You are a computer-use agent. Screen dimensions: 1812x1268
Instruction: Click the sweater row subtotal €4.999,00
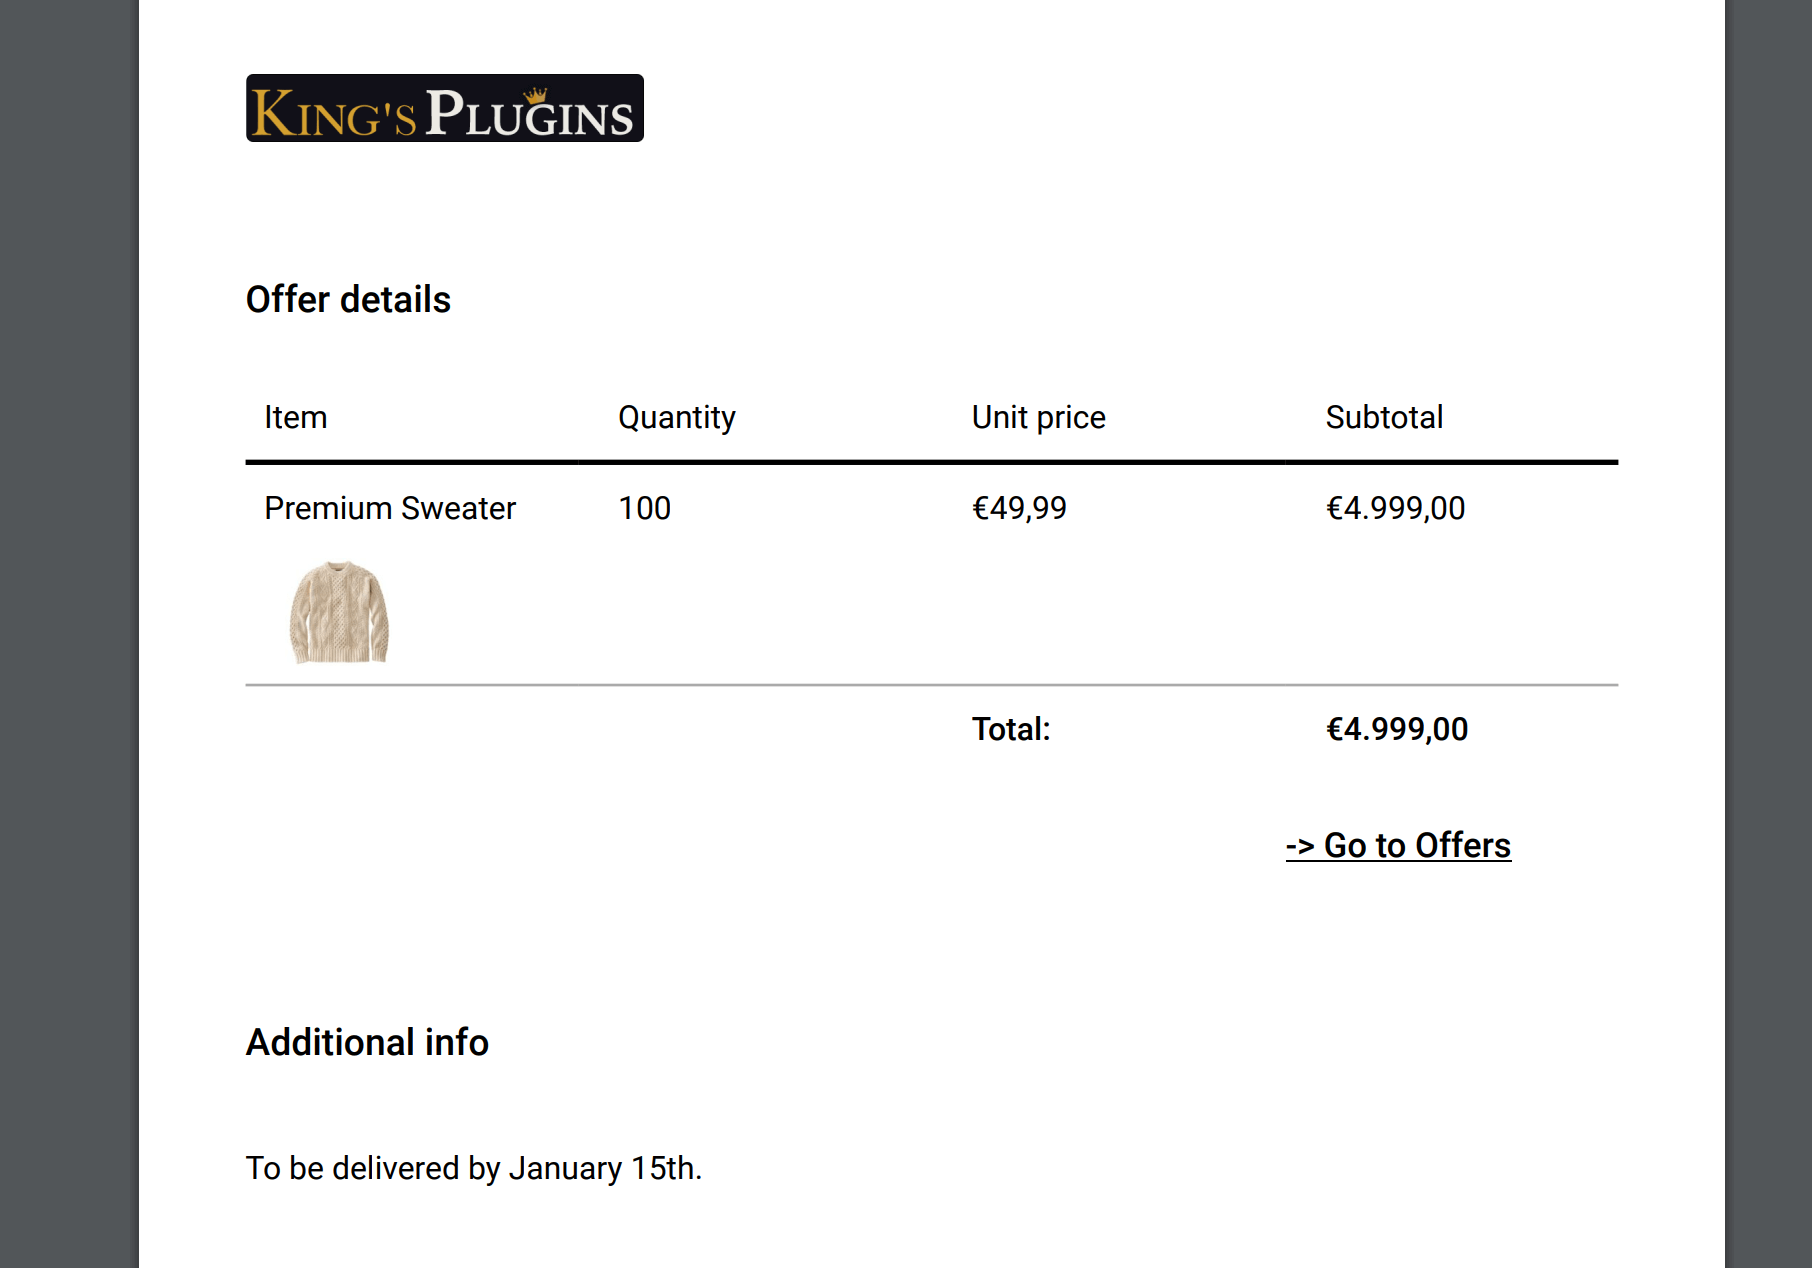[1395, 509]
